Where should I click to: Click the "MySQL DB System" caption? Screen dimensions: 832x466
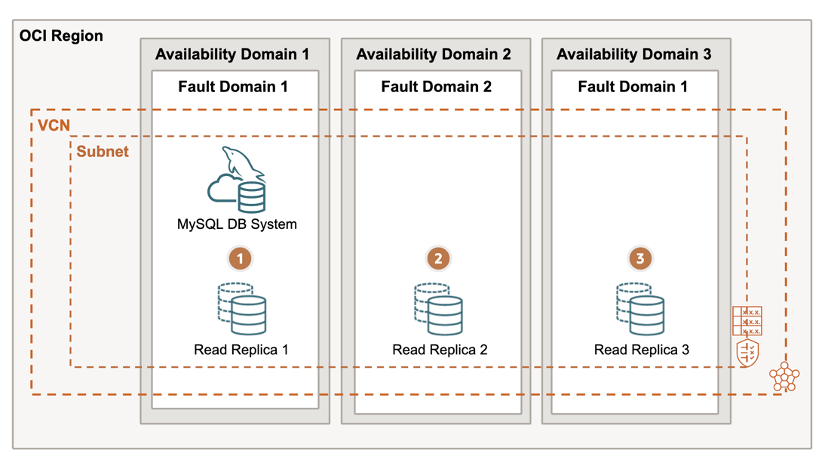click(x=237, y=224)
